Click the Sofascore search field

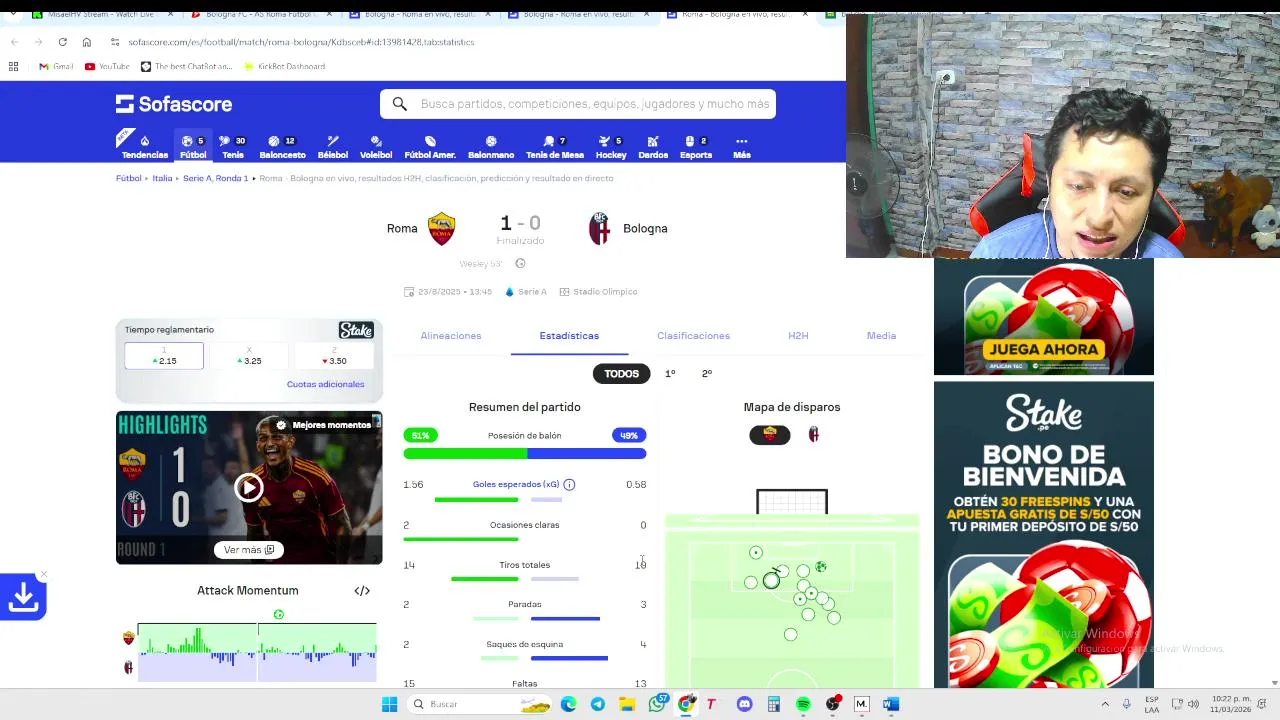[578, 104]
